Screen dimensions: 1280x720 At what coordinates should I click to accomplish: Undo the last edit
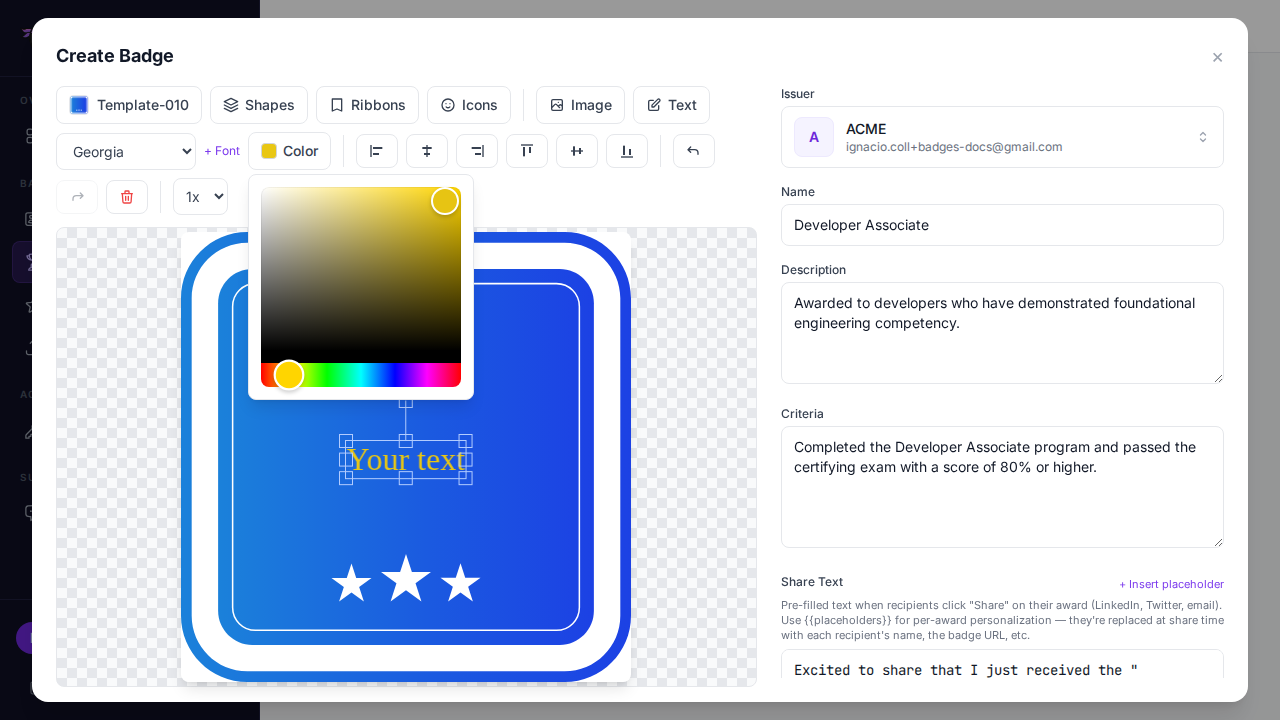tap(693, 151)
